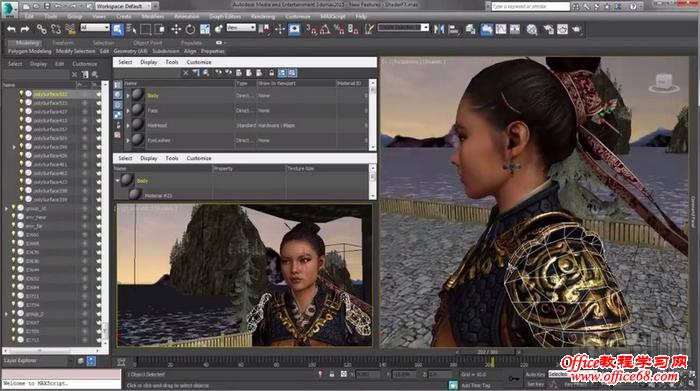Expand the EyeLashes material row
Viewport: 700px width, 391px height.
coord(128,140)
